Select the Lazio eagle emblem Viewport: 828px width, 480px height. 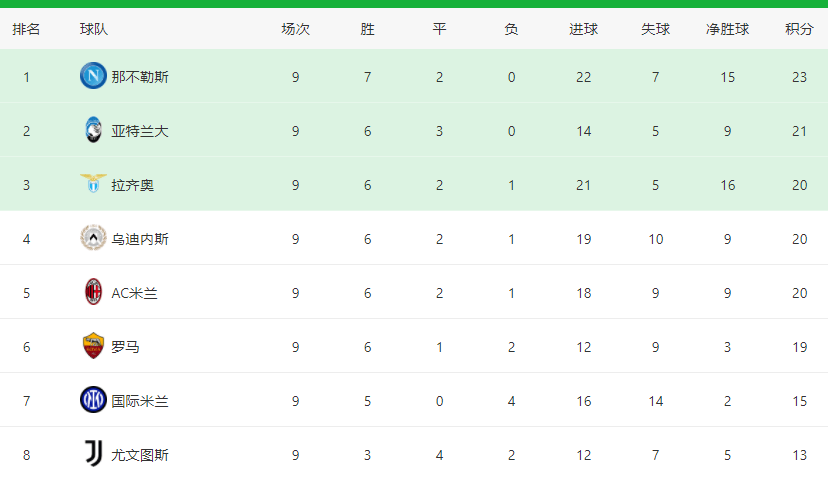pos(93,183)
